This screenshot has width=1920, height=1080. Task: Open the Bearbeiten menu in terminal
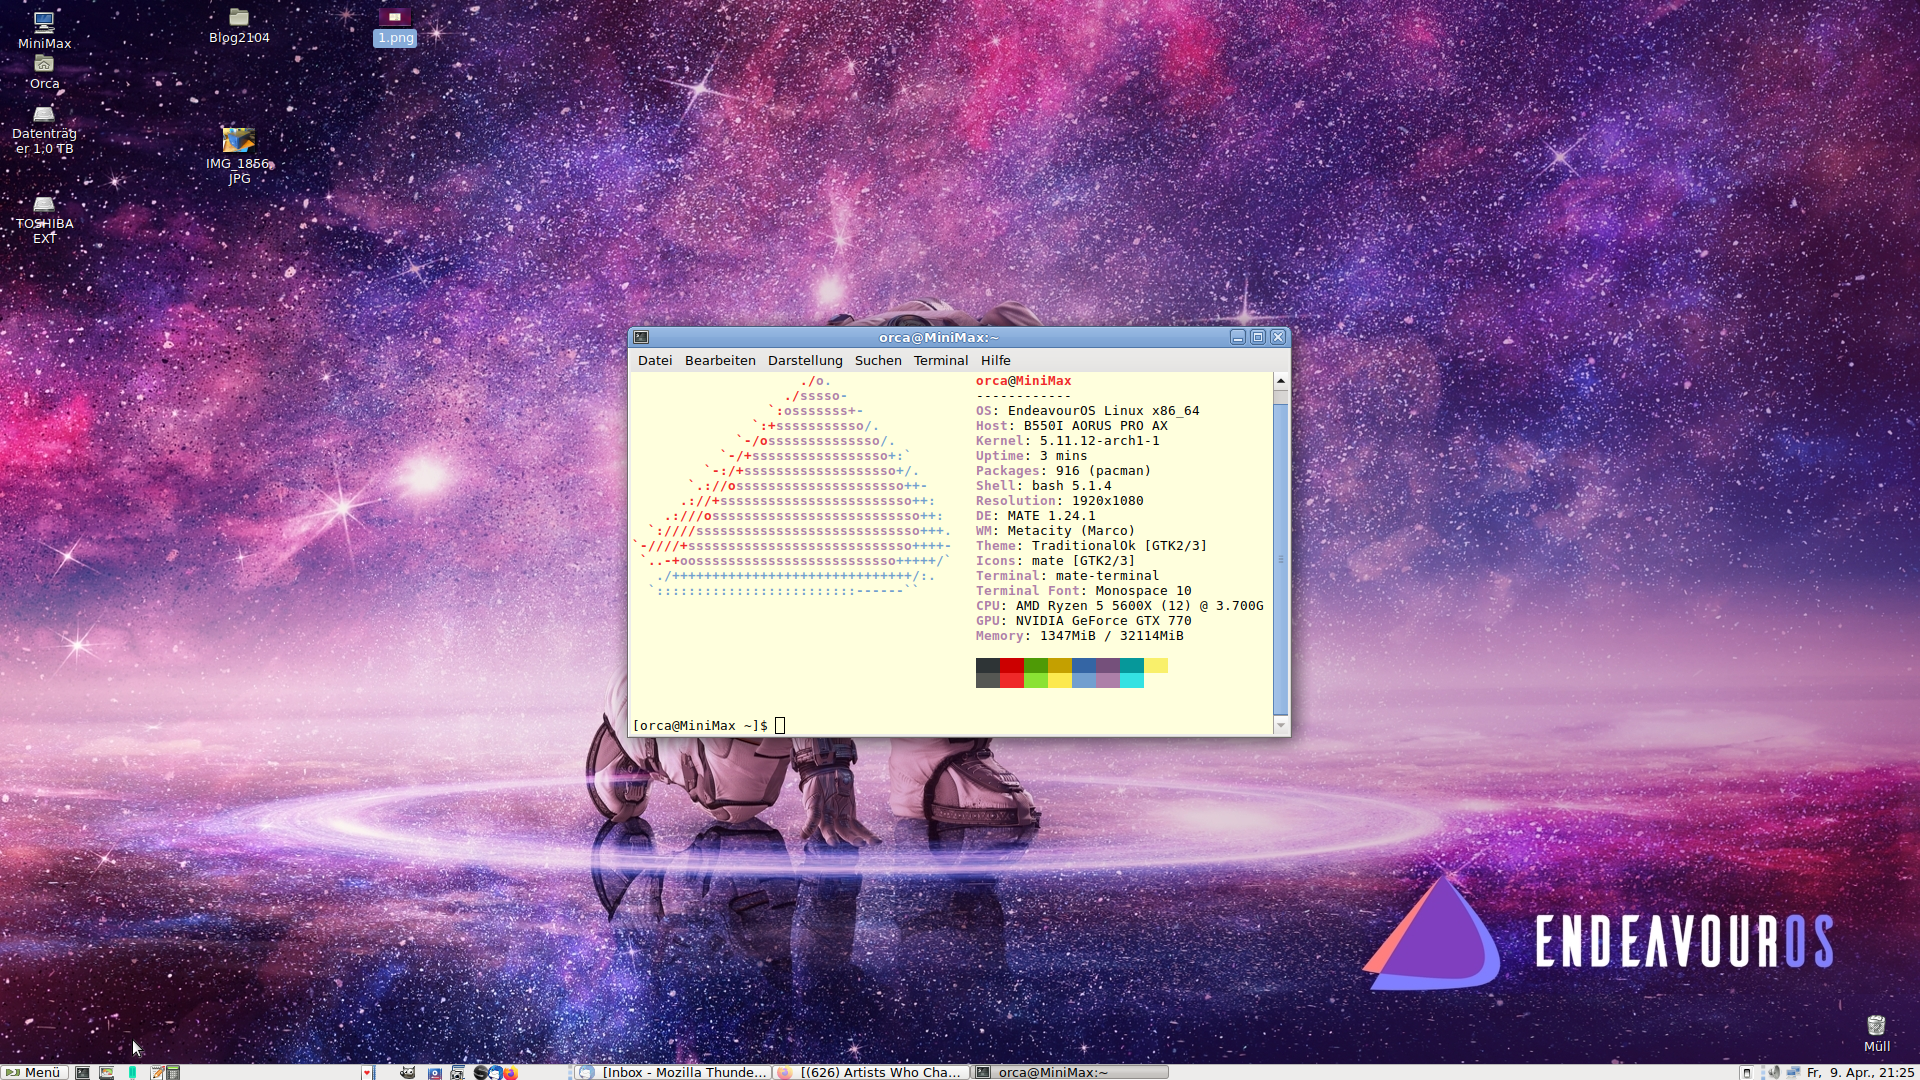(720, 360)
